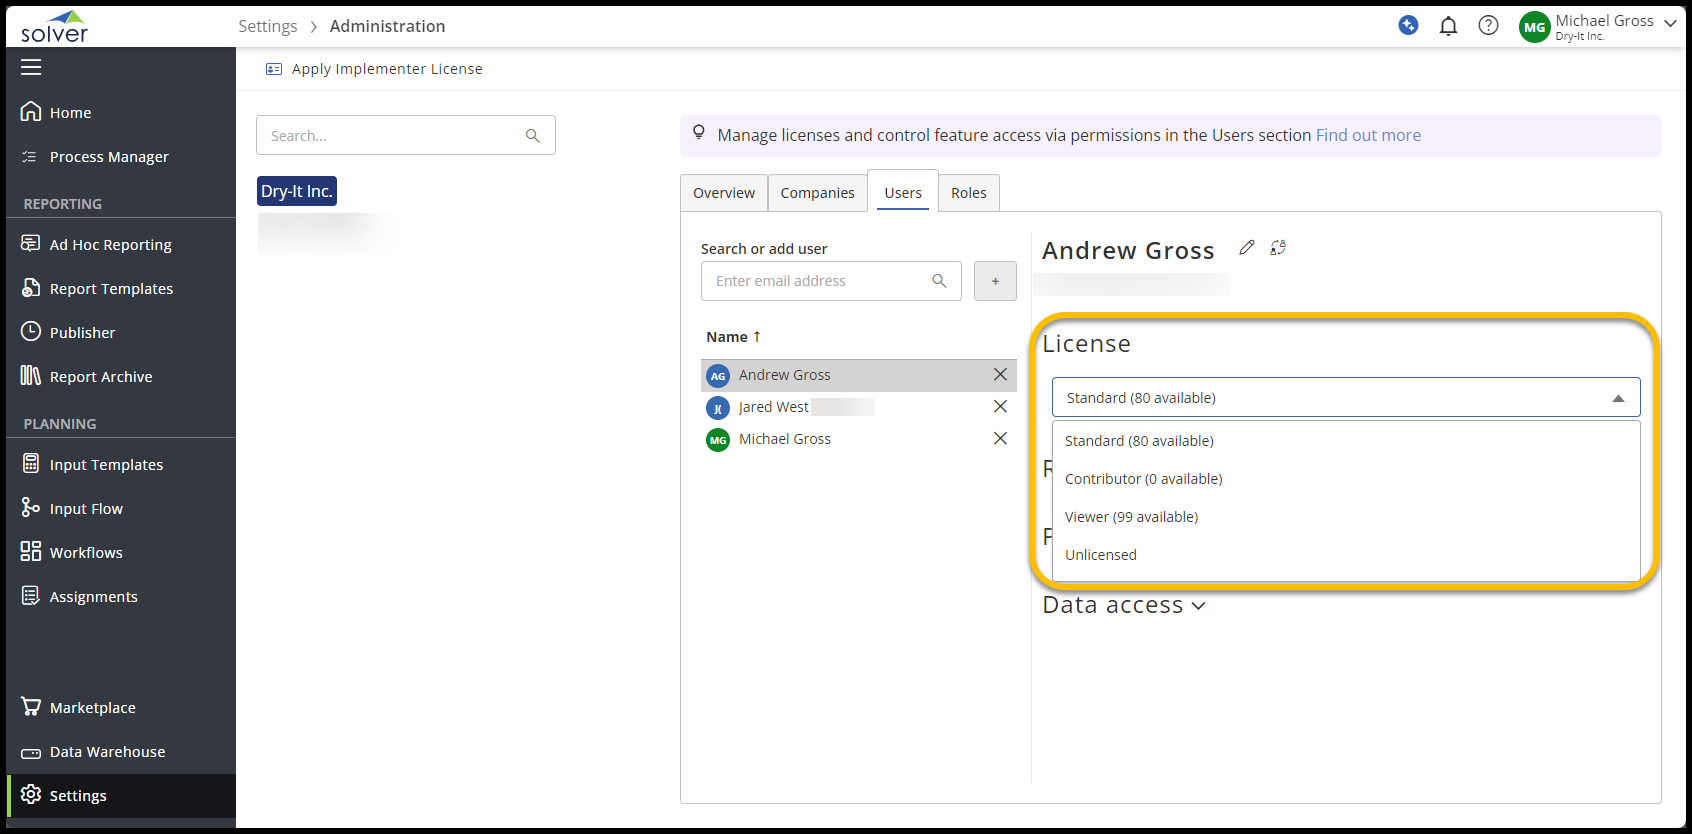Open the help question mark icon
Image resolution: width=1692 pixels, height=834 pixels.
click(x=1488, y=26)
